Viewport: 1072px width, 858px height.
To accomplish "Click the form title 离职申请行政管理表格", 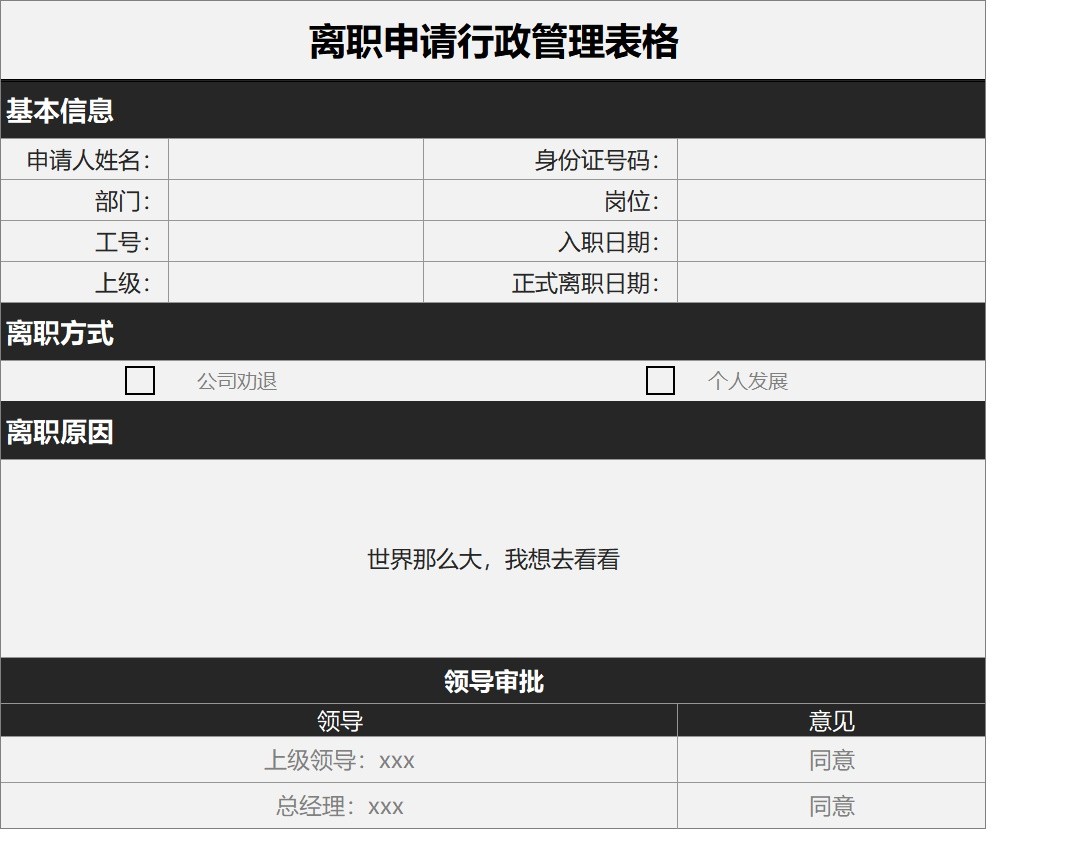I will pos(494,40).
